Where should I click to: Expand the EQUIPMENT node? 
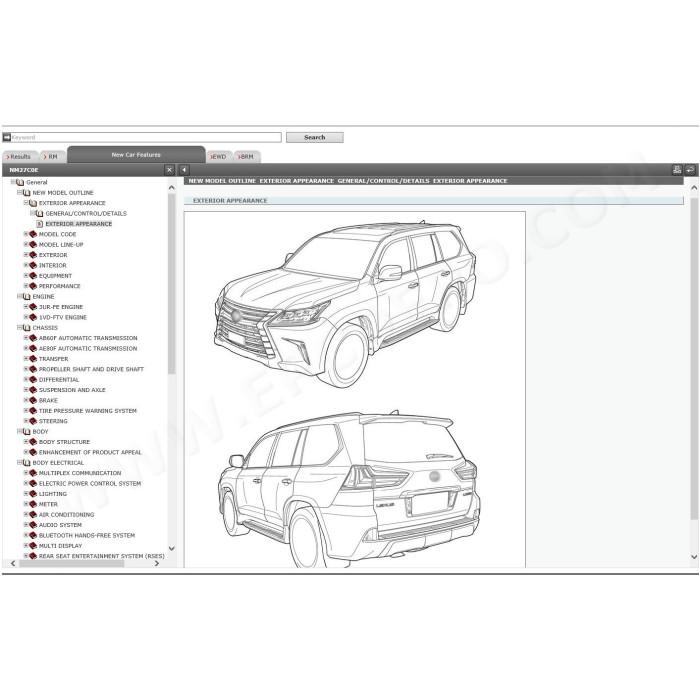tap(26, 275)
